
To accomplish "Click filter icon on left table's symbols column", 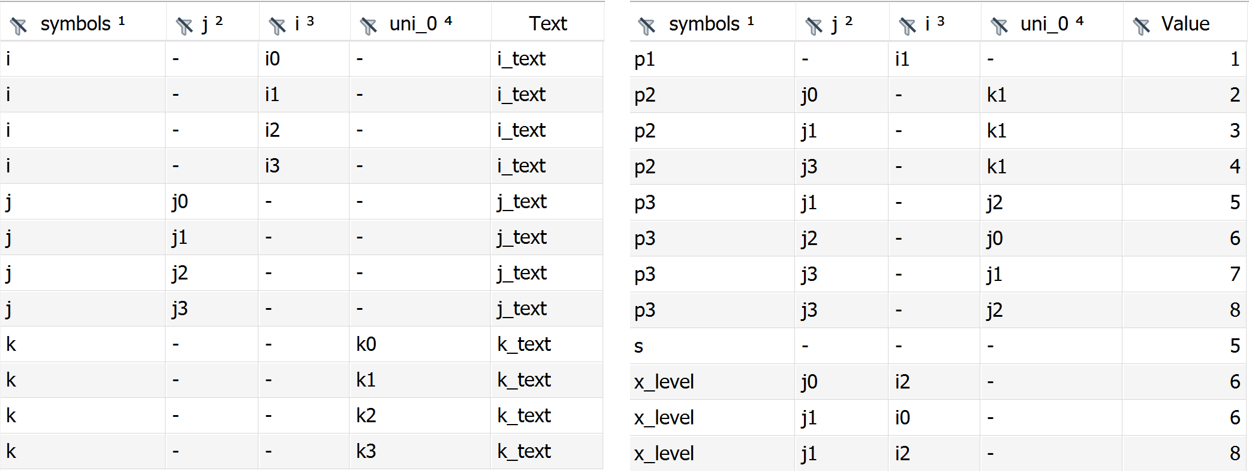I will [x=17, y=25].
